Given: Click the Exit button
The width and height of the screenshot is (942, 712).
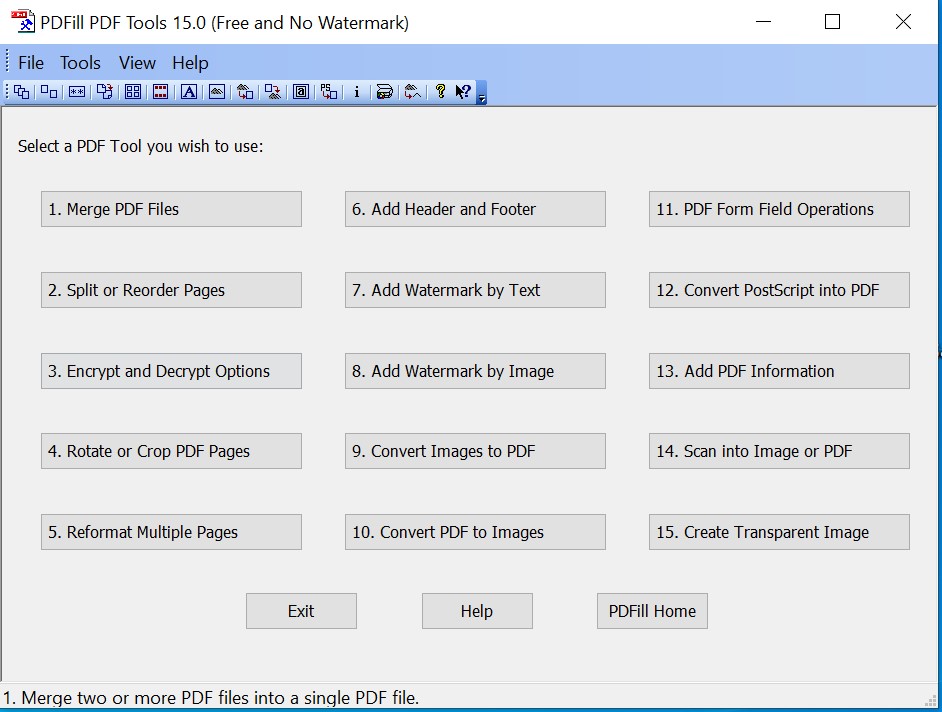Looking at the screenshot, I should pos(301,611).
